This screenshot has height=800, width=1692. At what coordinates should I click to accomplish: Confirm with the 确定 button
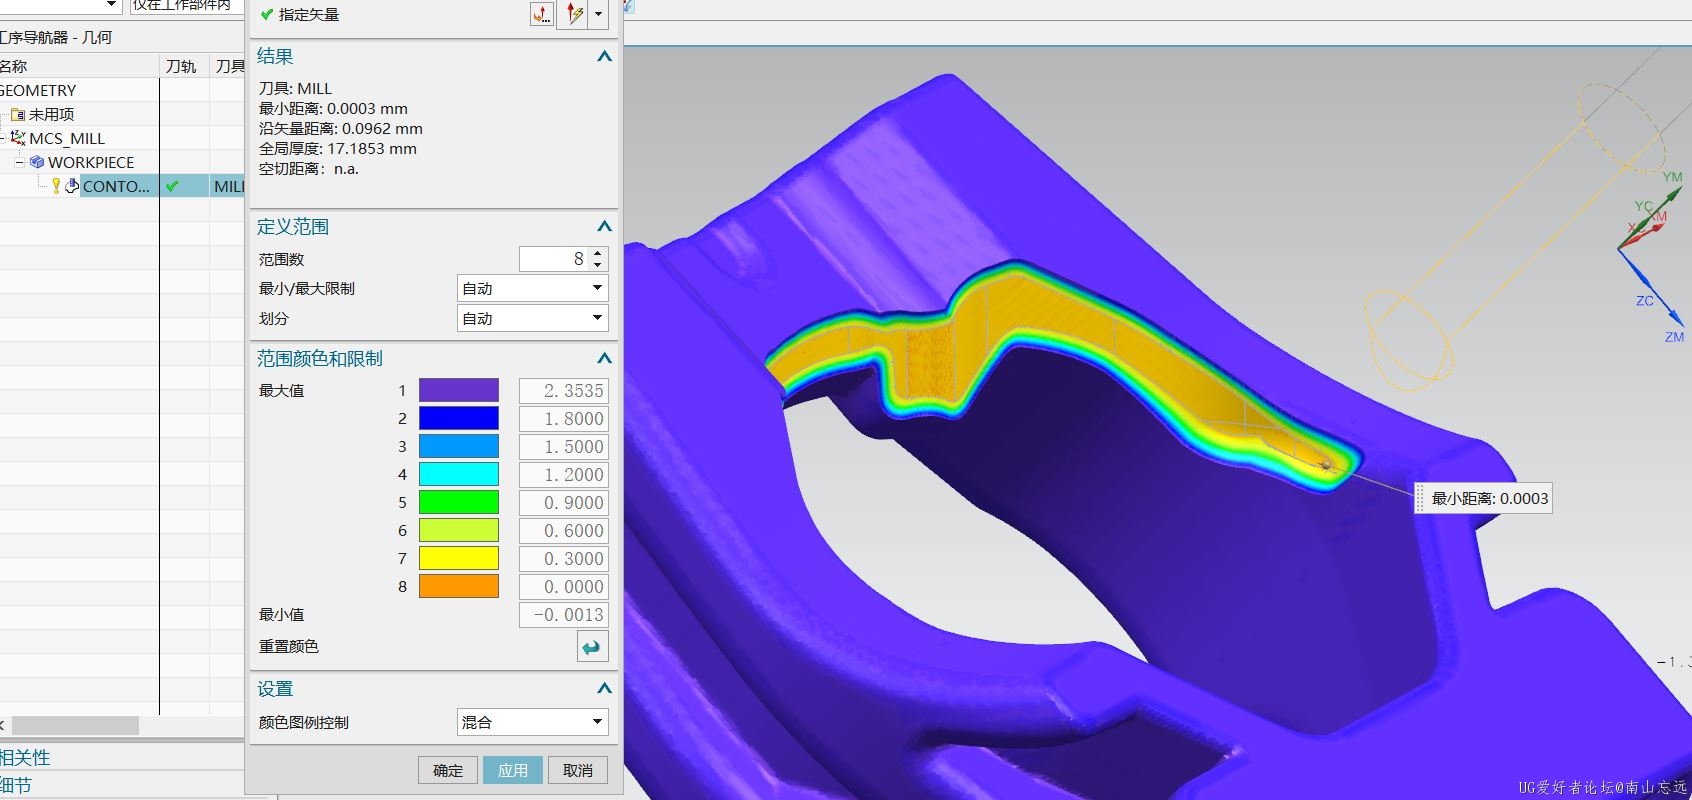coord(448,770)
